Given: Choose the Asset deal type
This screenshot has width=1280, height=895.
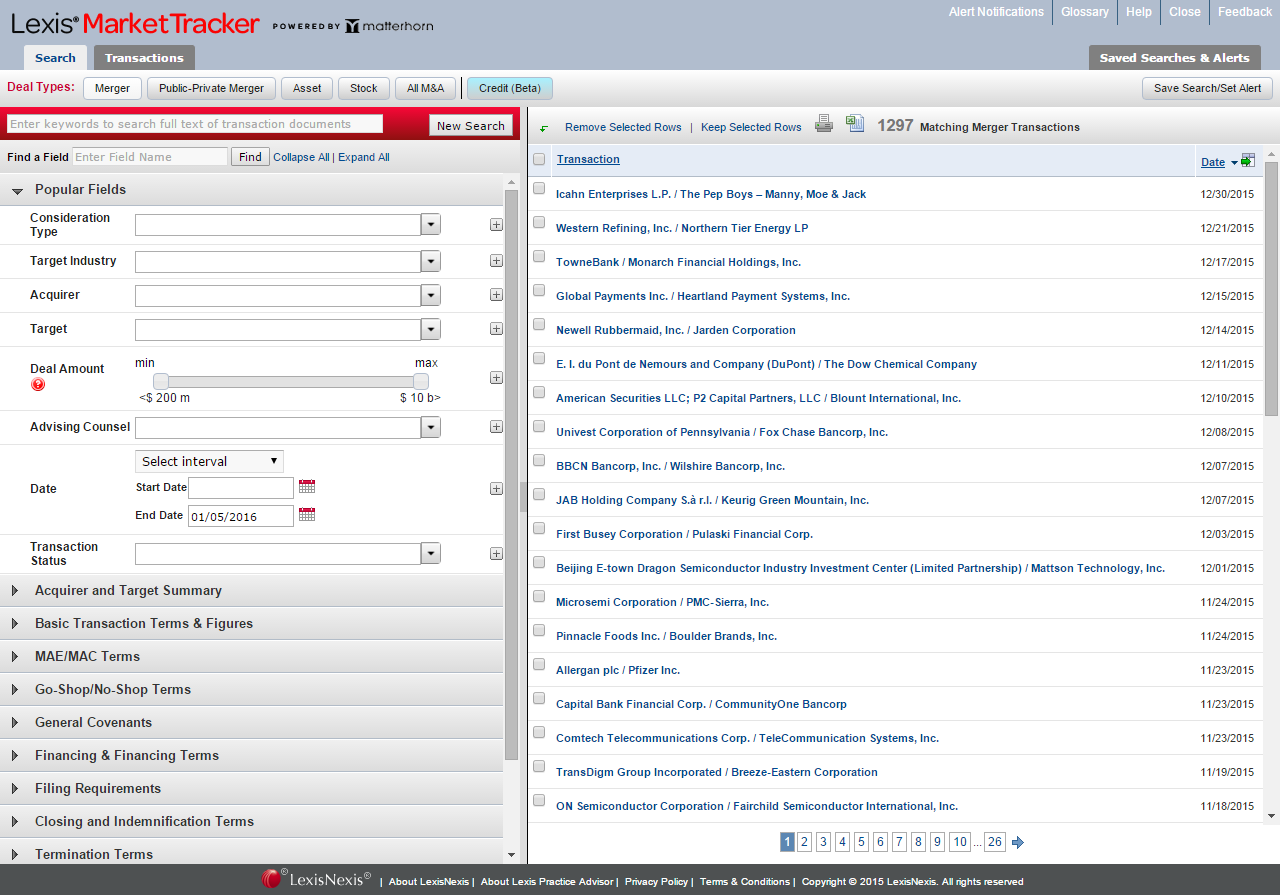Looking at the screenshot, I should pos(307,88).
